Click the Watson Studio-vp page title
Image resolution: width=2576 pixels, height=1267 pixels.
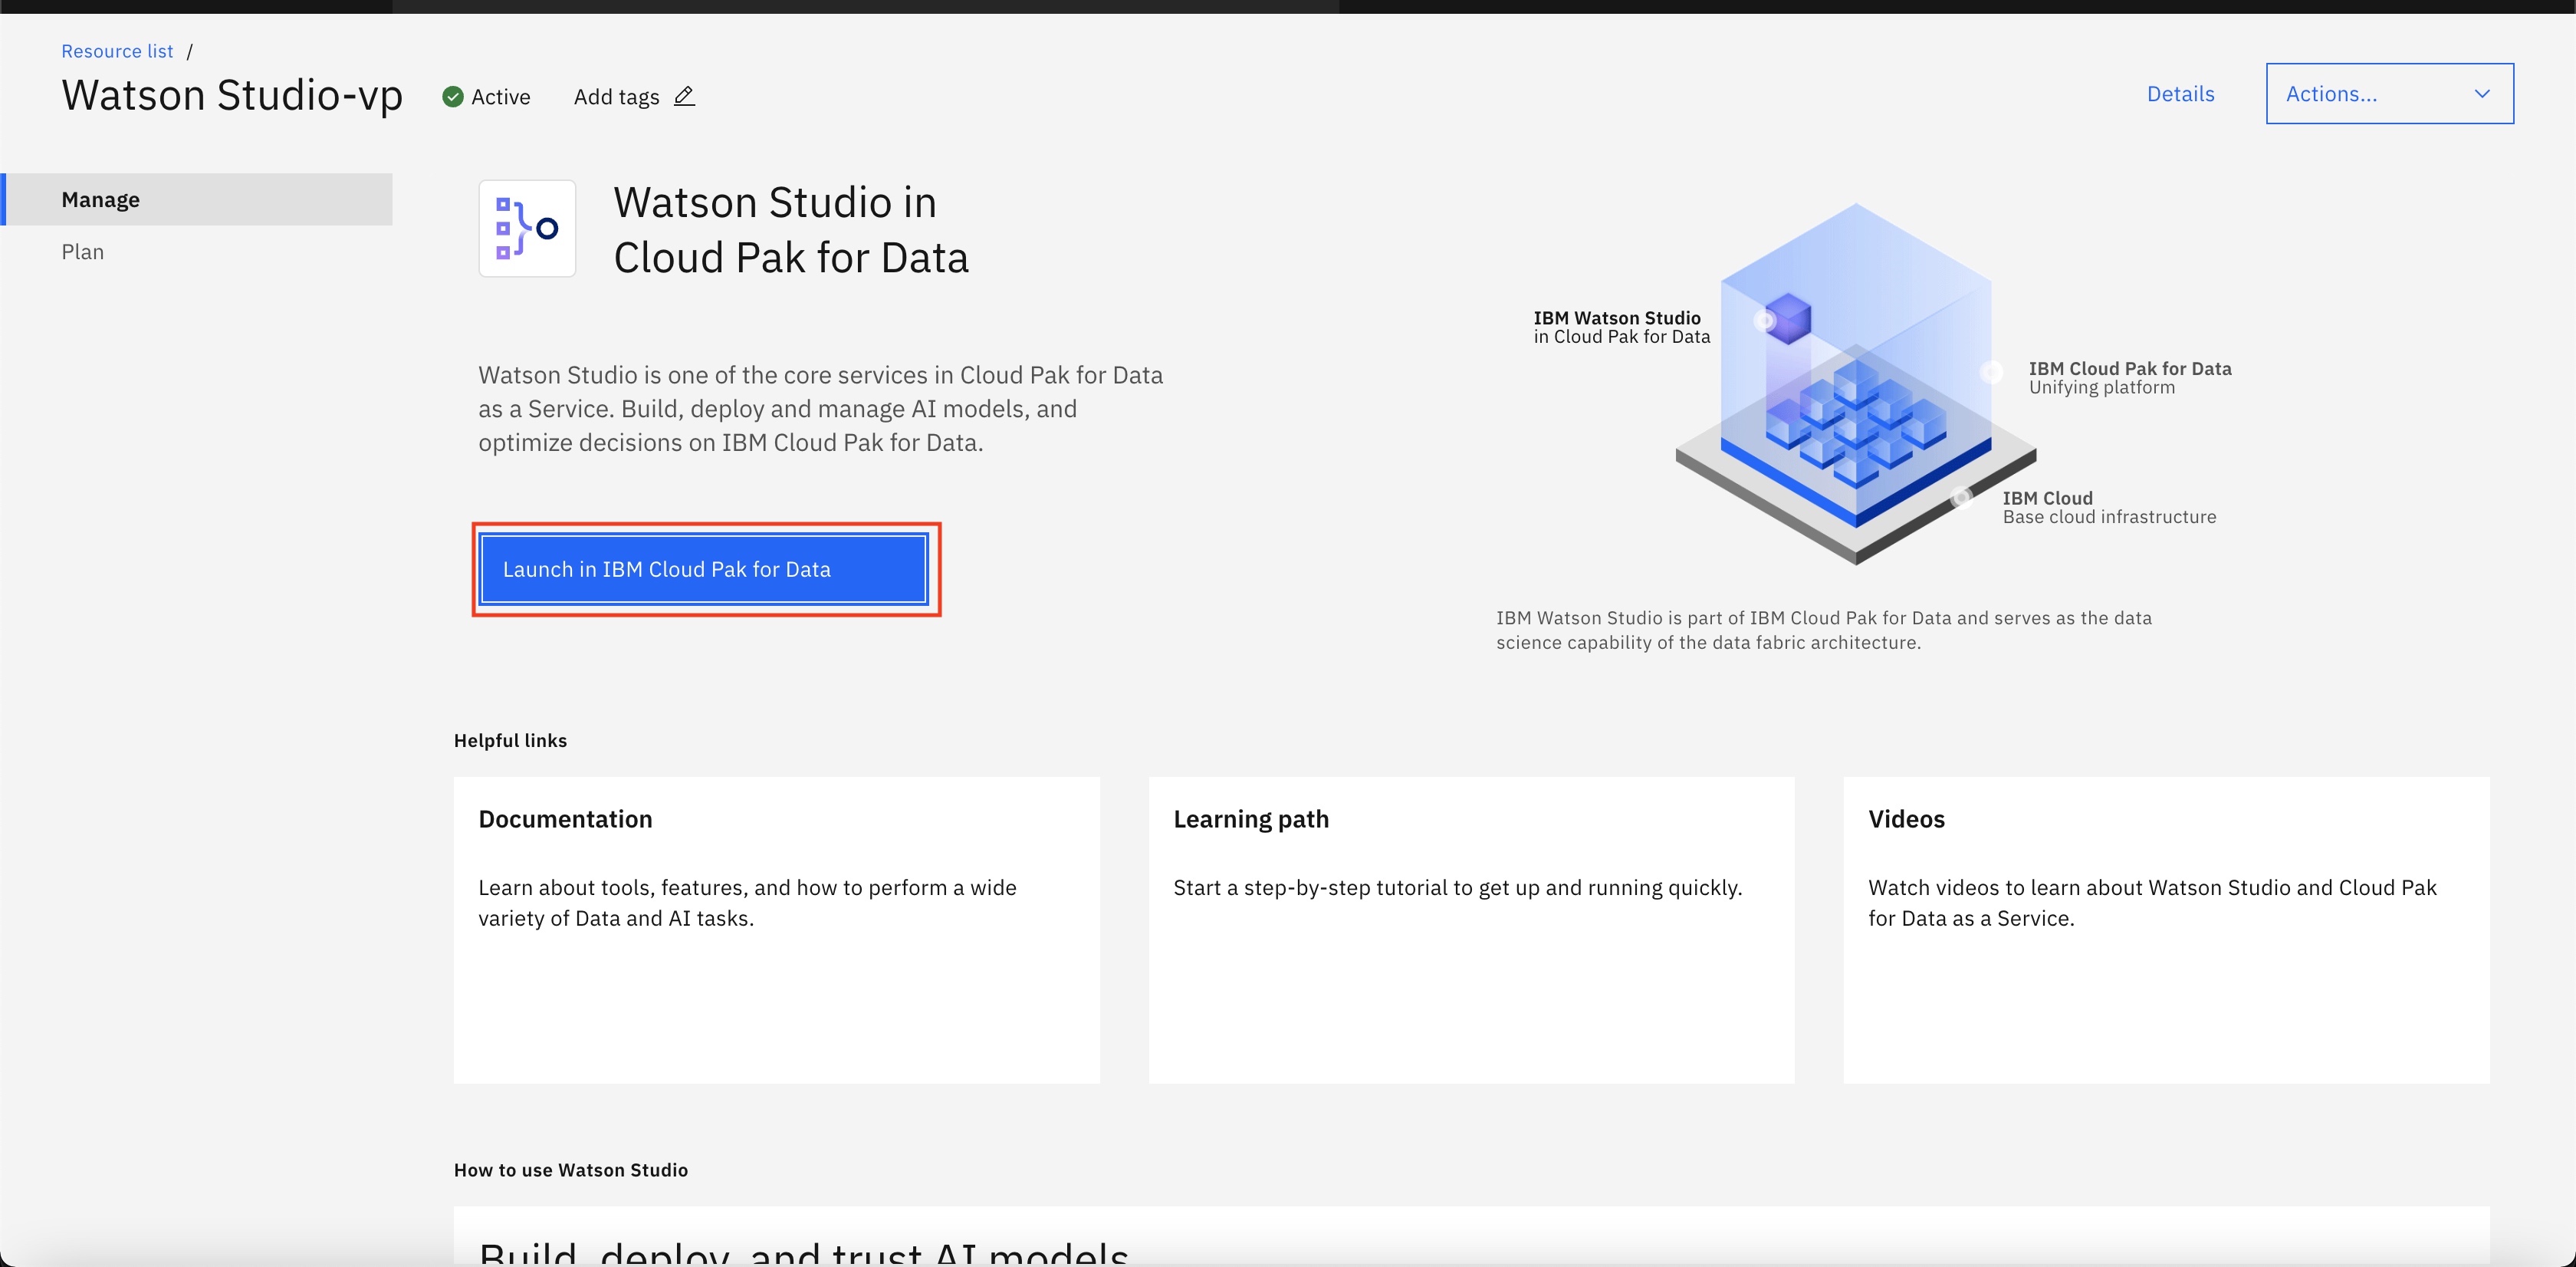click(x=232, y=95)
